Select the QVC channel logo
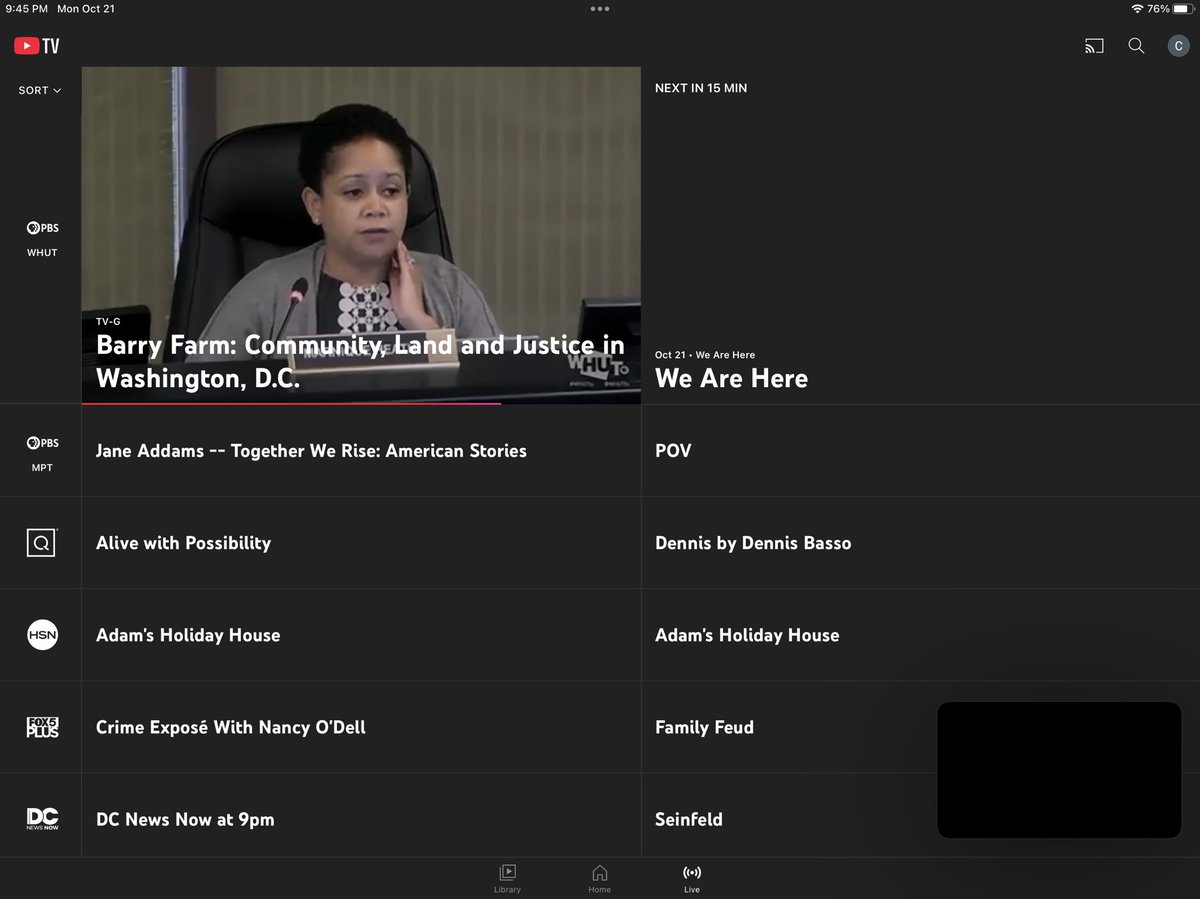 [42, 543]
